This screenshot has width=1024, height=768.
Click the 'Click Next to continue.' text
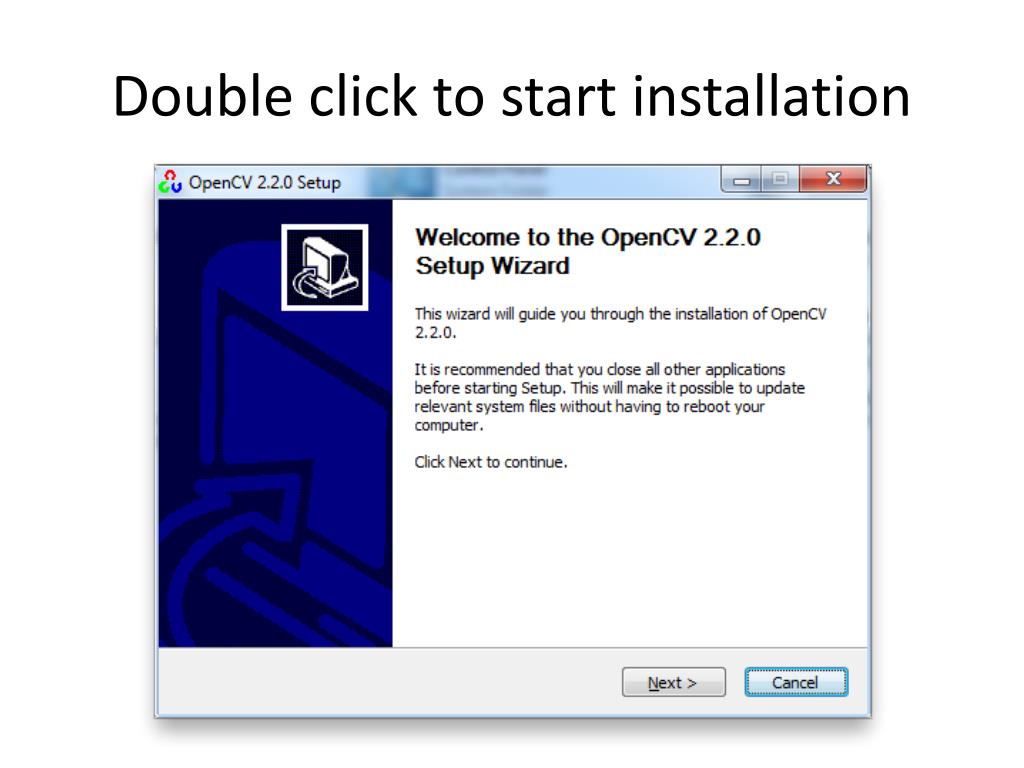click(490, 462)
